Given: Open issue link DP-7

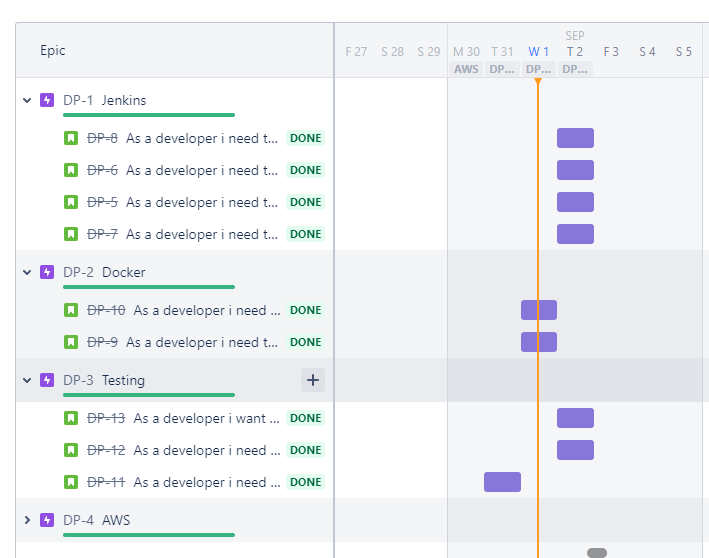Looking at the screenshot, I should [102, 235].
